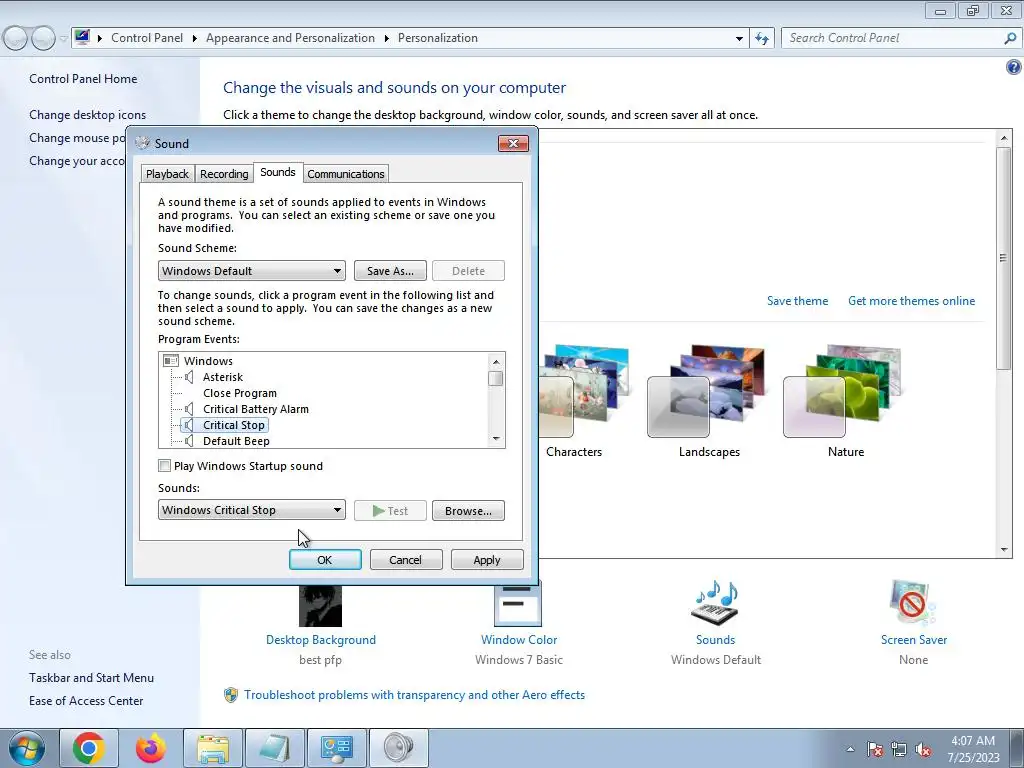Open Taskbar and Start Menu link
The width and height of the screenshot is (1024, 768).
pos(91,678)
